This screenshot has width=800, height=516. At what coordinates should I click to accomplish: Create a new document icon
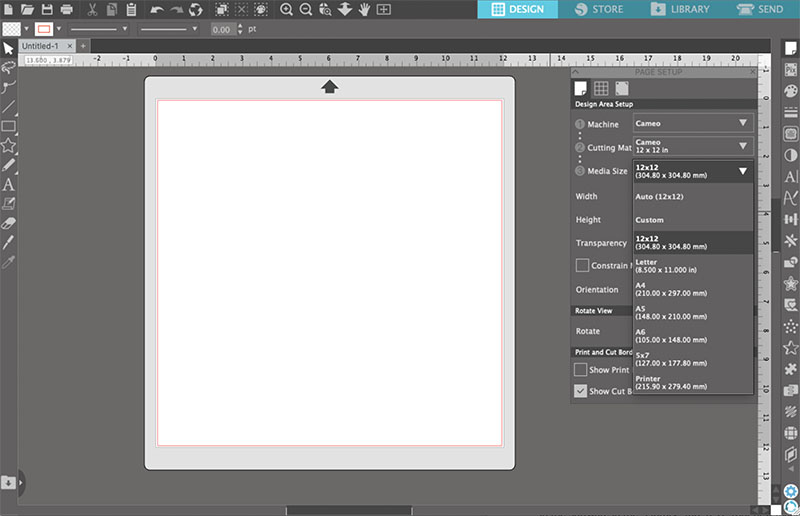click(9, 9)
